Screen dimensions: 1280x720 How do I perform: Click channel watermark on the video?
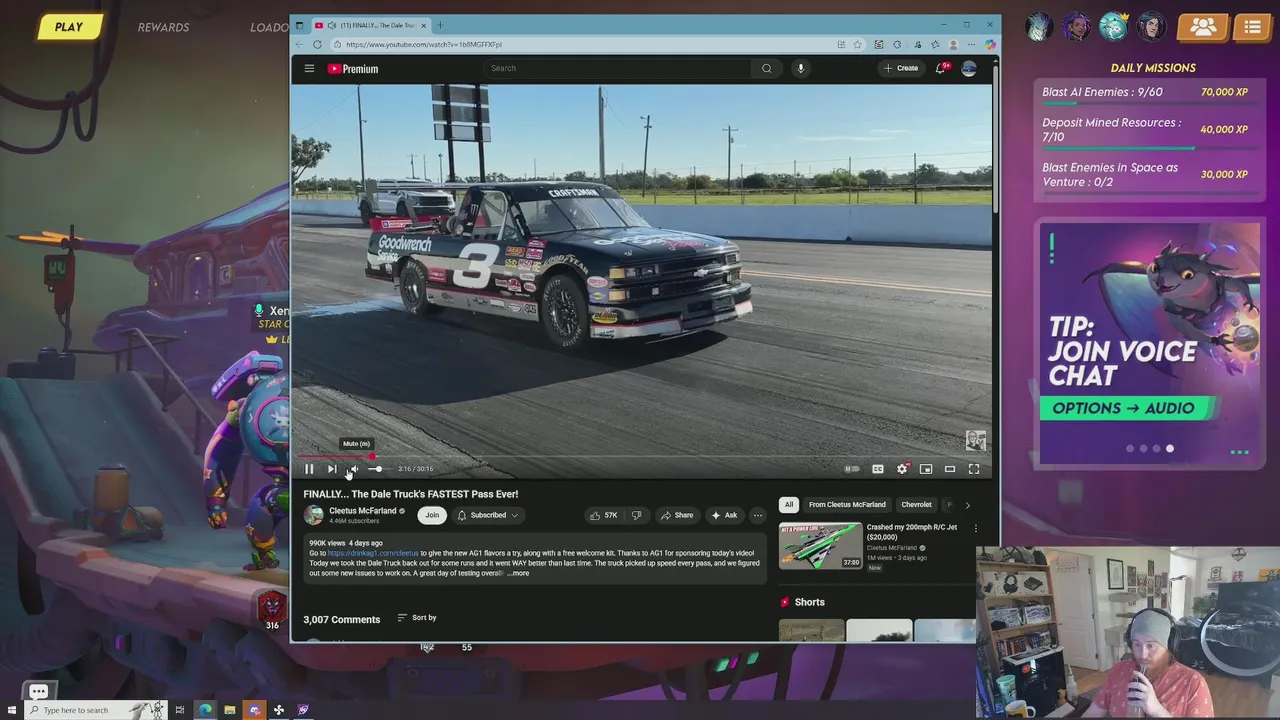pyautogui.click(x=976, y=440)
